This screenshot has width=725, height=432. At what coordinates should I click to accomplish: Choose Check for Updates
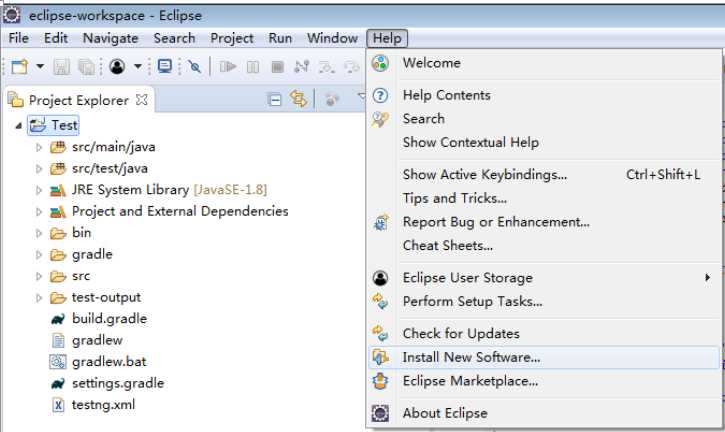point(544,334)
